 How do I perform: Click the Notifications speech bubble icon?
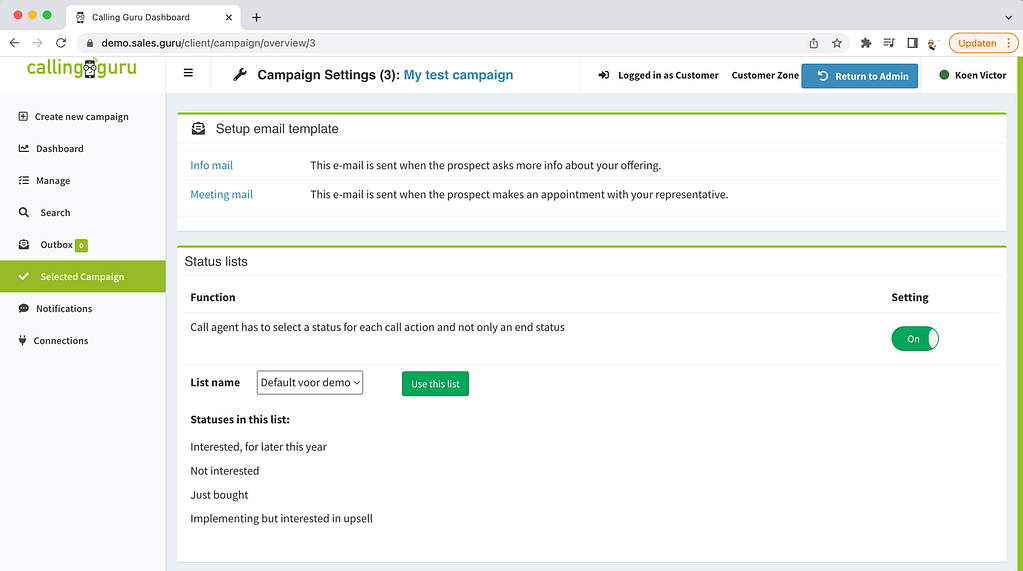tap(23, 308)
